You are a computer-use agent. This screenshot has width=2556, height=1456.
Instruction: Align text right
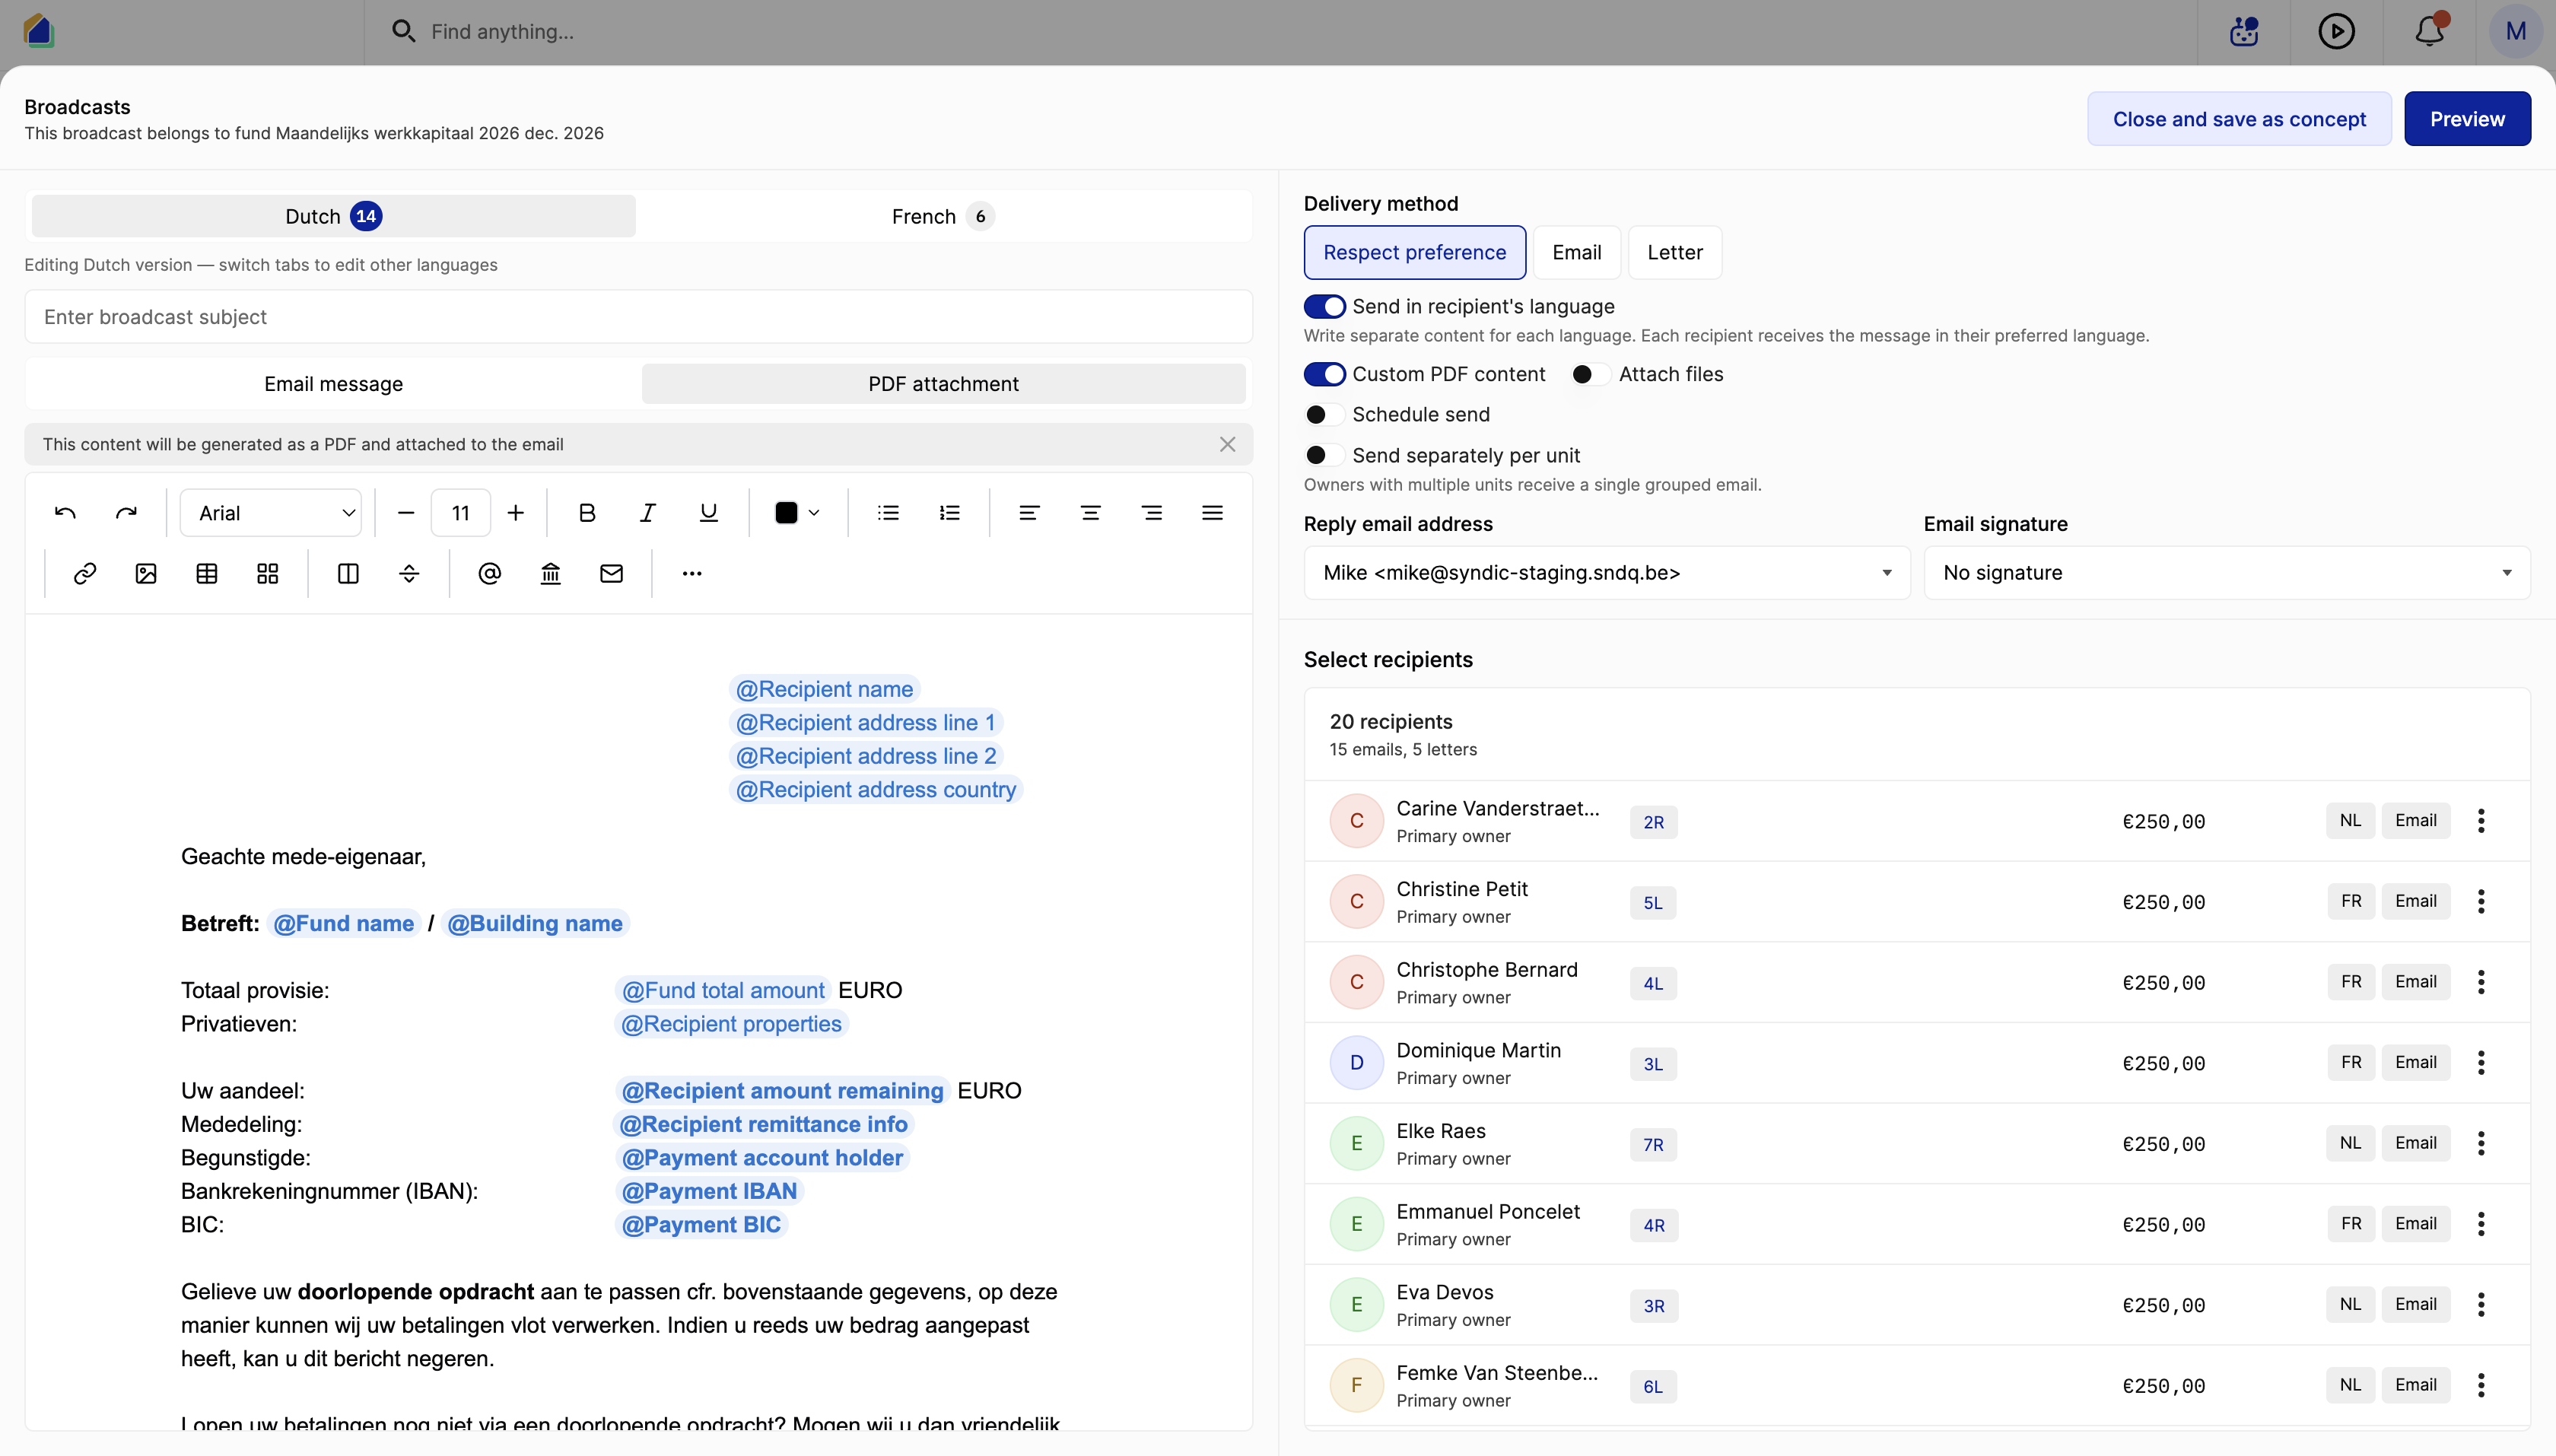click(1151, 513)
